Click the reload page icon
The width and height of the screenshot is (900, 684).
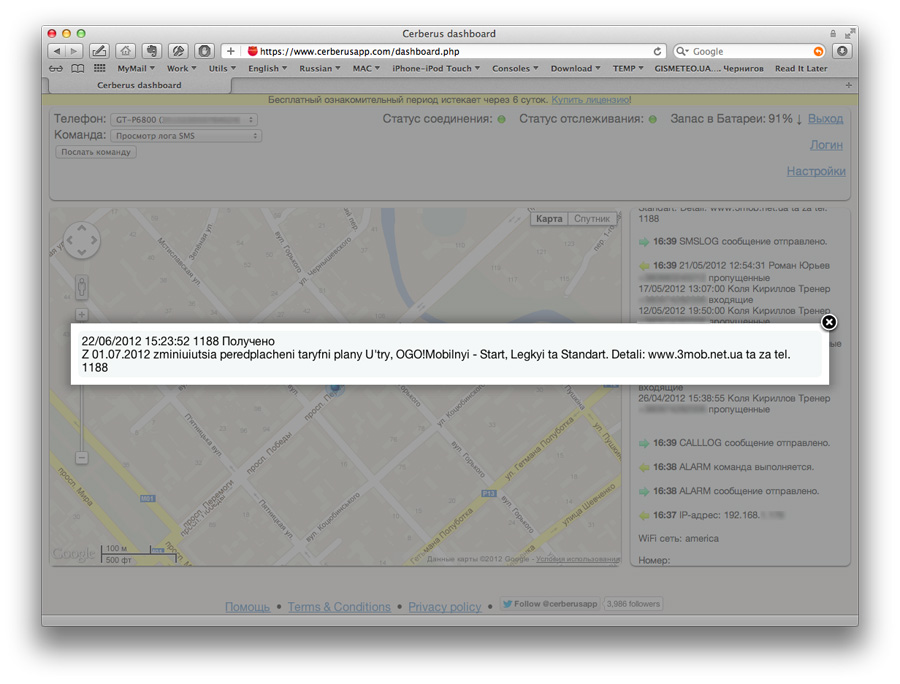[657, 51]
